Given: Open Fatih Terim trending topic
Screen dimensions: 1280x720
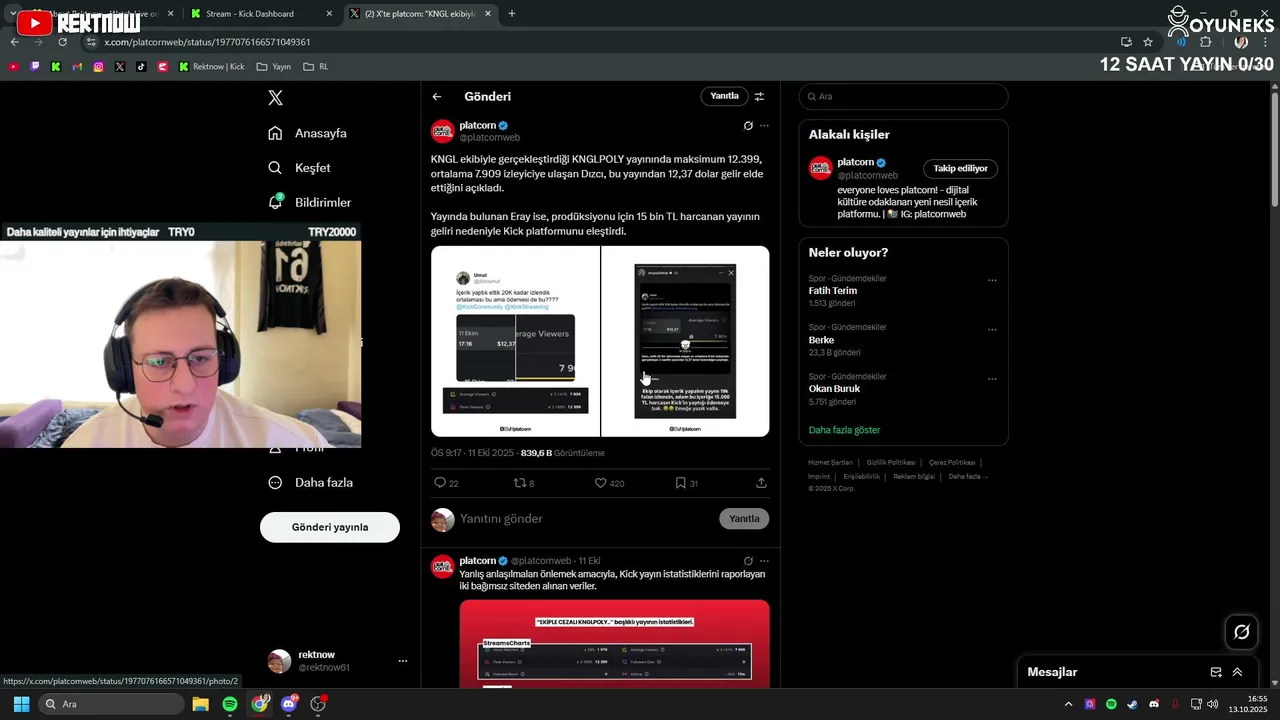Looking at the screenshot, I should click(x=832, y=291).
